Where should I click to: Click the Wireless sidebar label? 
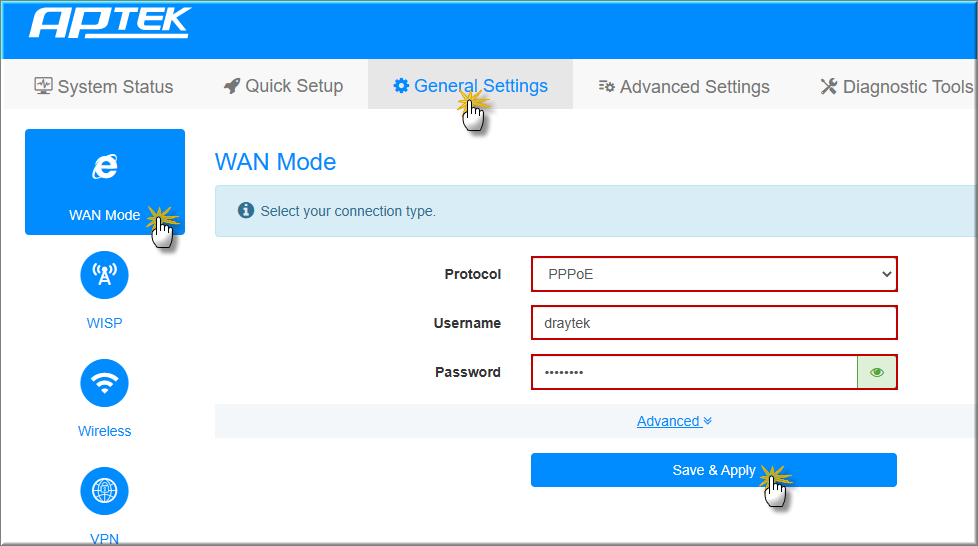[x=104, y=431]
